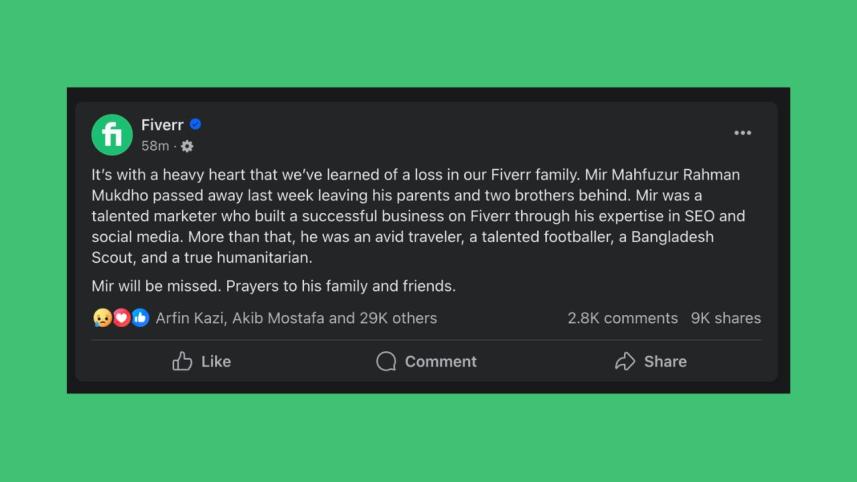Click the Share button label
The image size is (857, 482).
[x=665, y=361]
